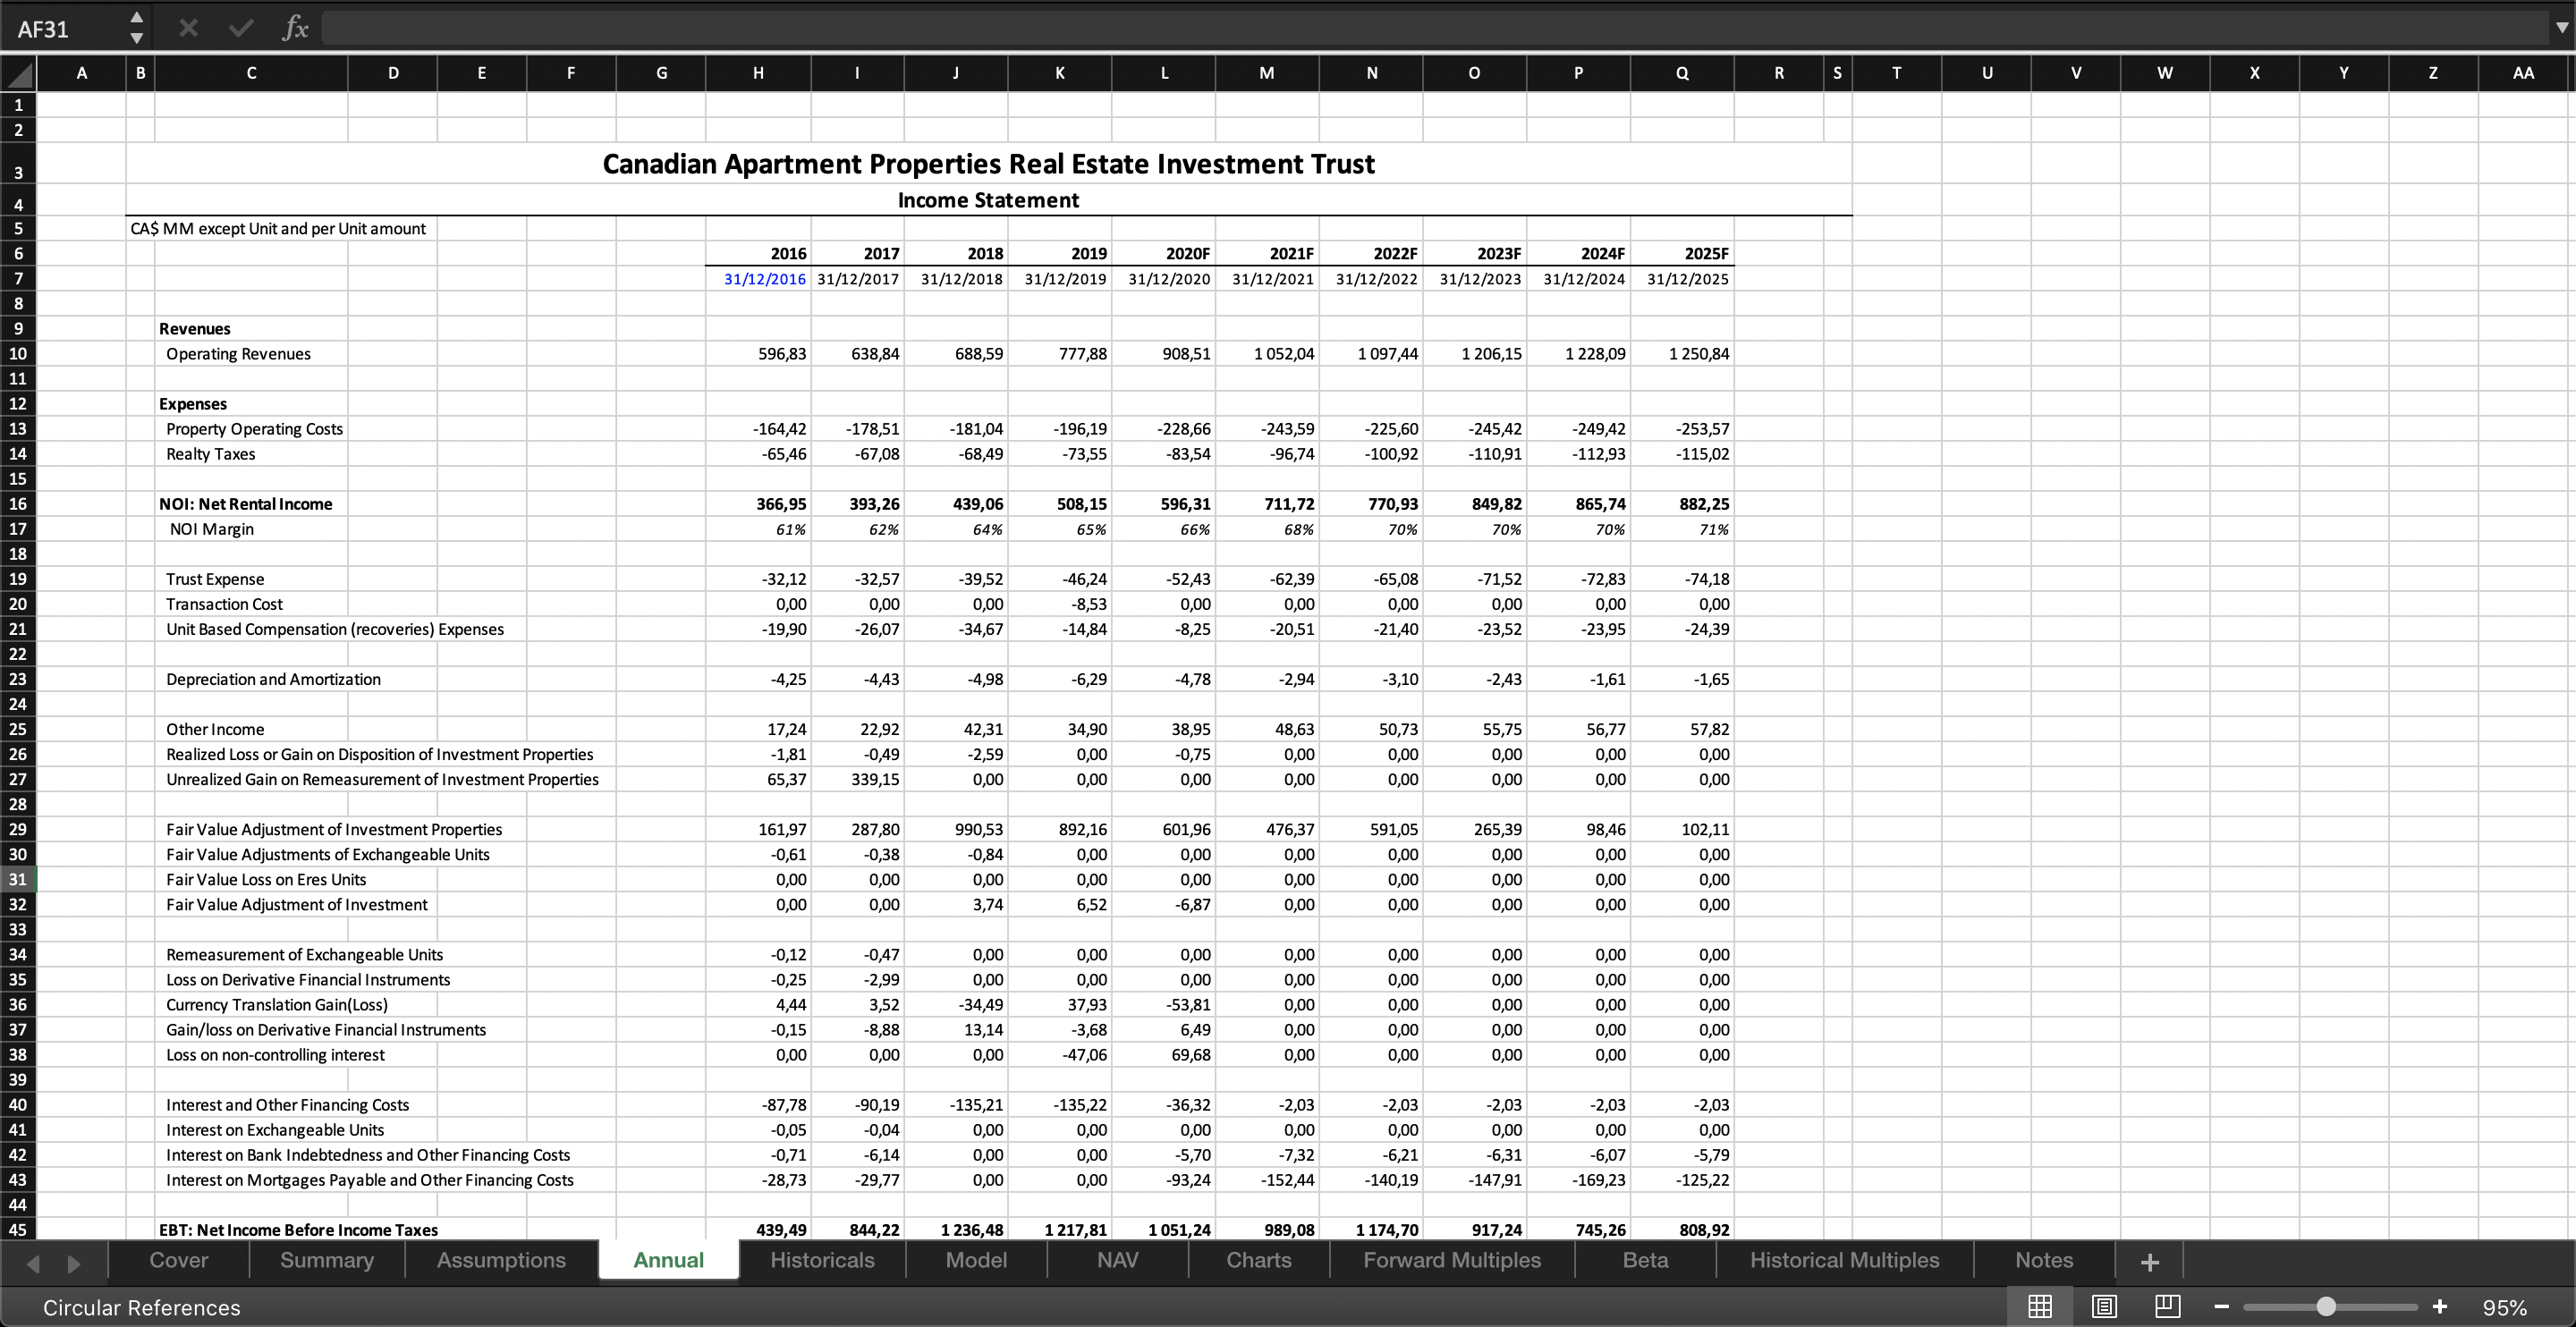Select column Q header
2576x1327 pixels.
click(x=1682, y=73)
